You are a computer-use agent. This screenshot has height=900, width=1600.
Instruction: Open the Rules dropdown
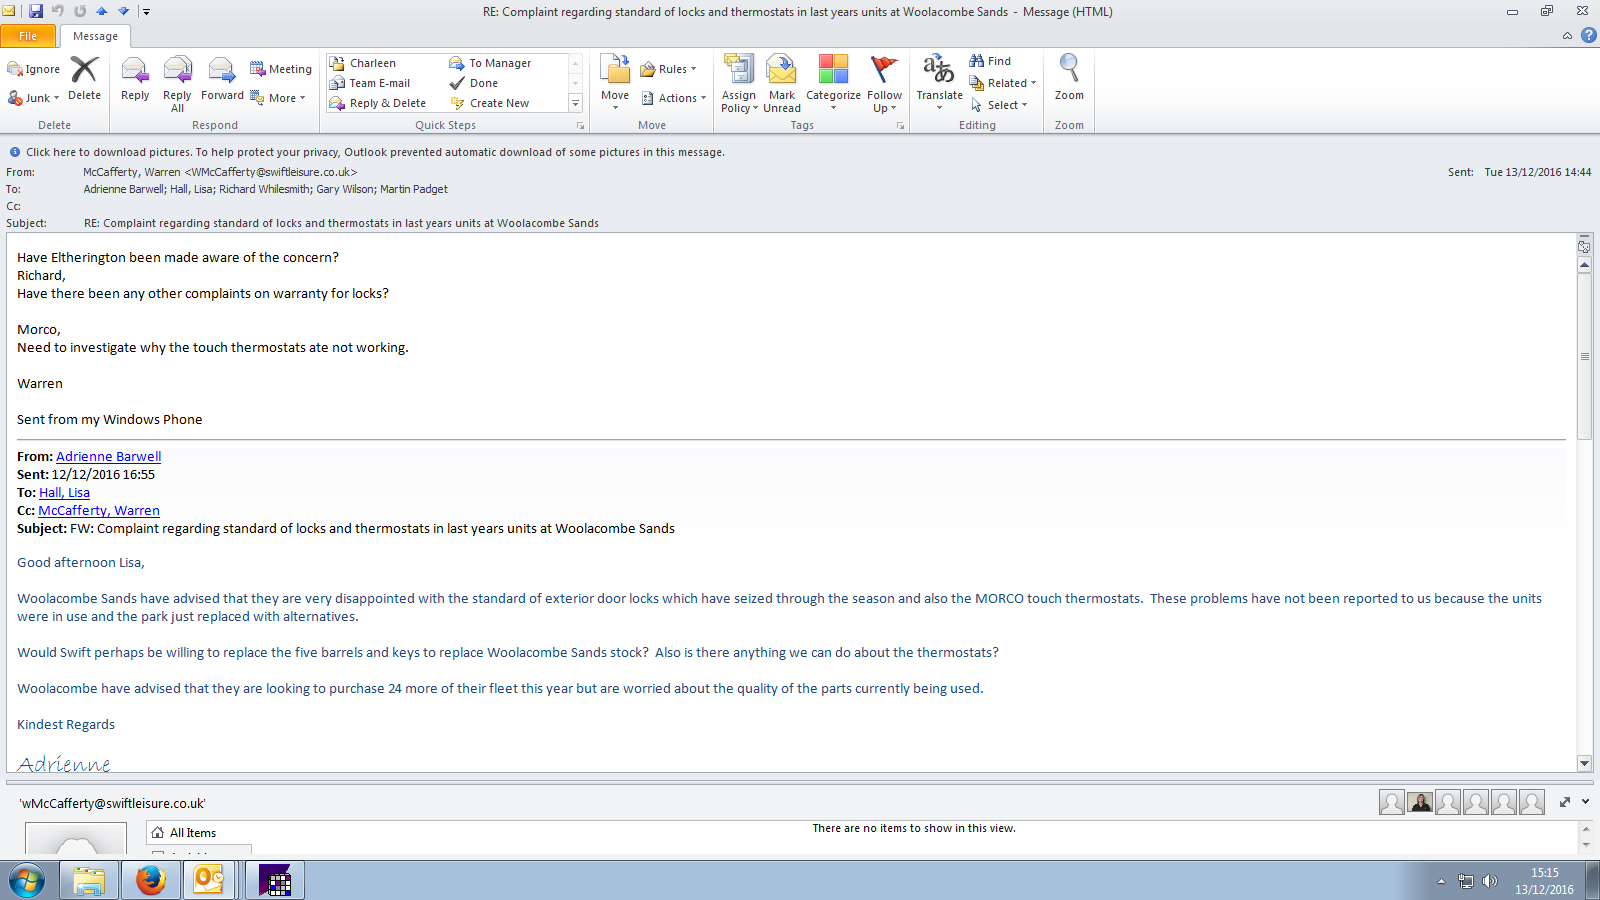[668, 69]
